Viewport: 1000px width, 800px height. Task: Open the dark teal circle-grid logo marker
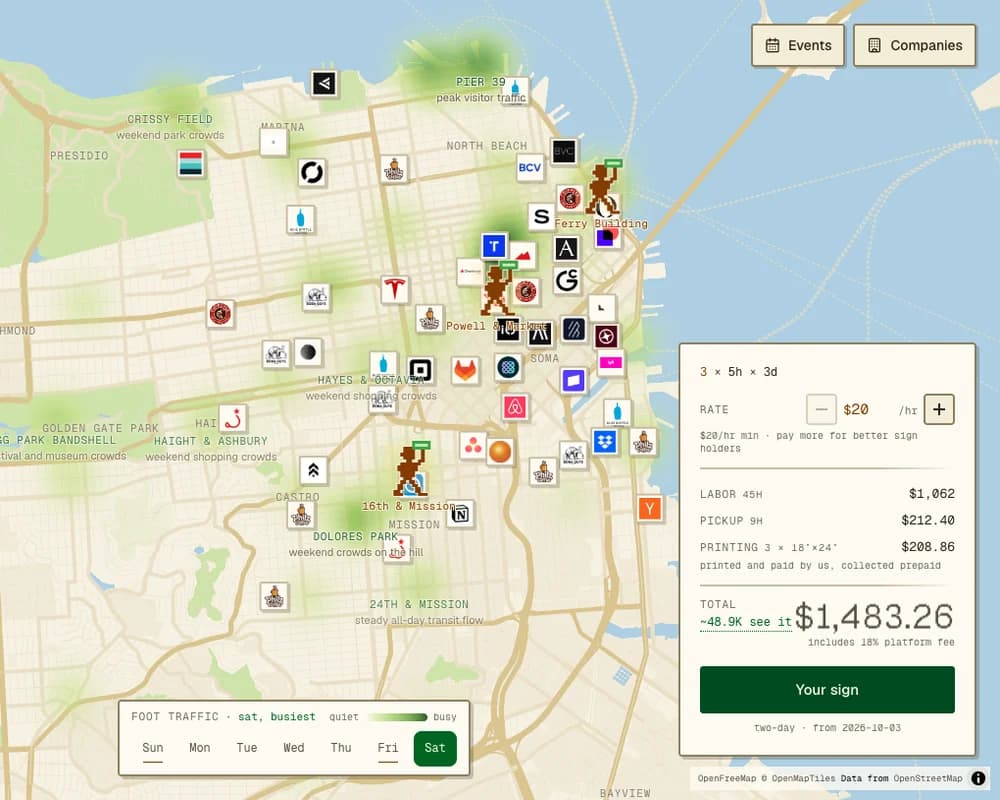508,367
